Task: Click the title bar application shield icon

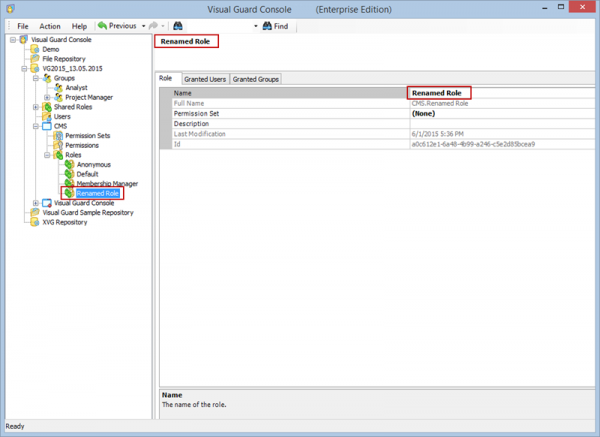Action: coord(10,8)
